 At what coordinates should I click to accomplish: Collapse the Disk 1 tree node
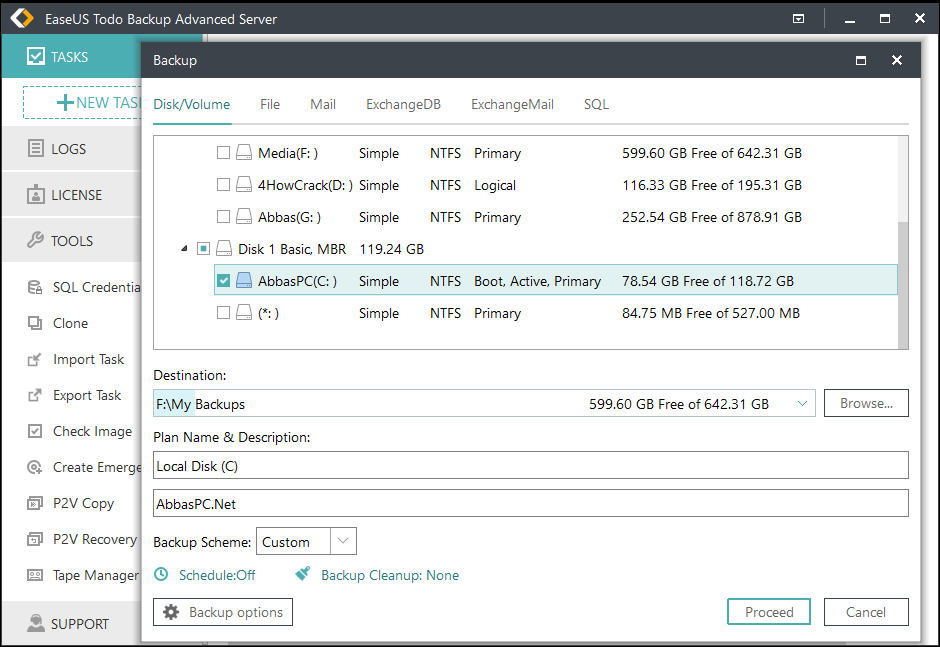click(x=184, y=248)
